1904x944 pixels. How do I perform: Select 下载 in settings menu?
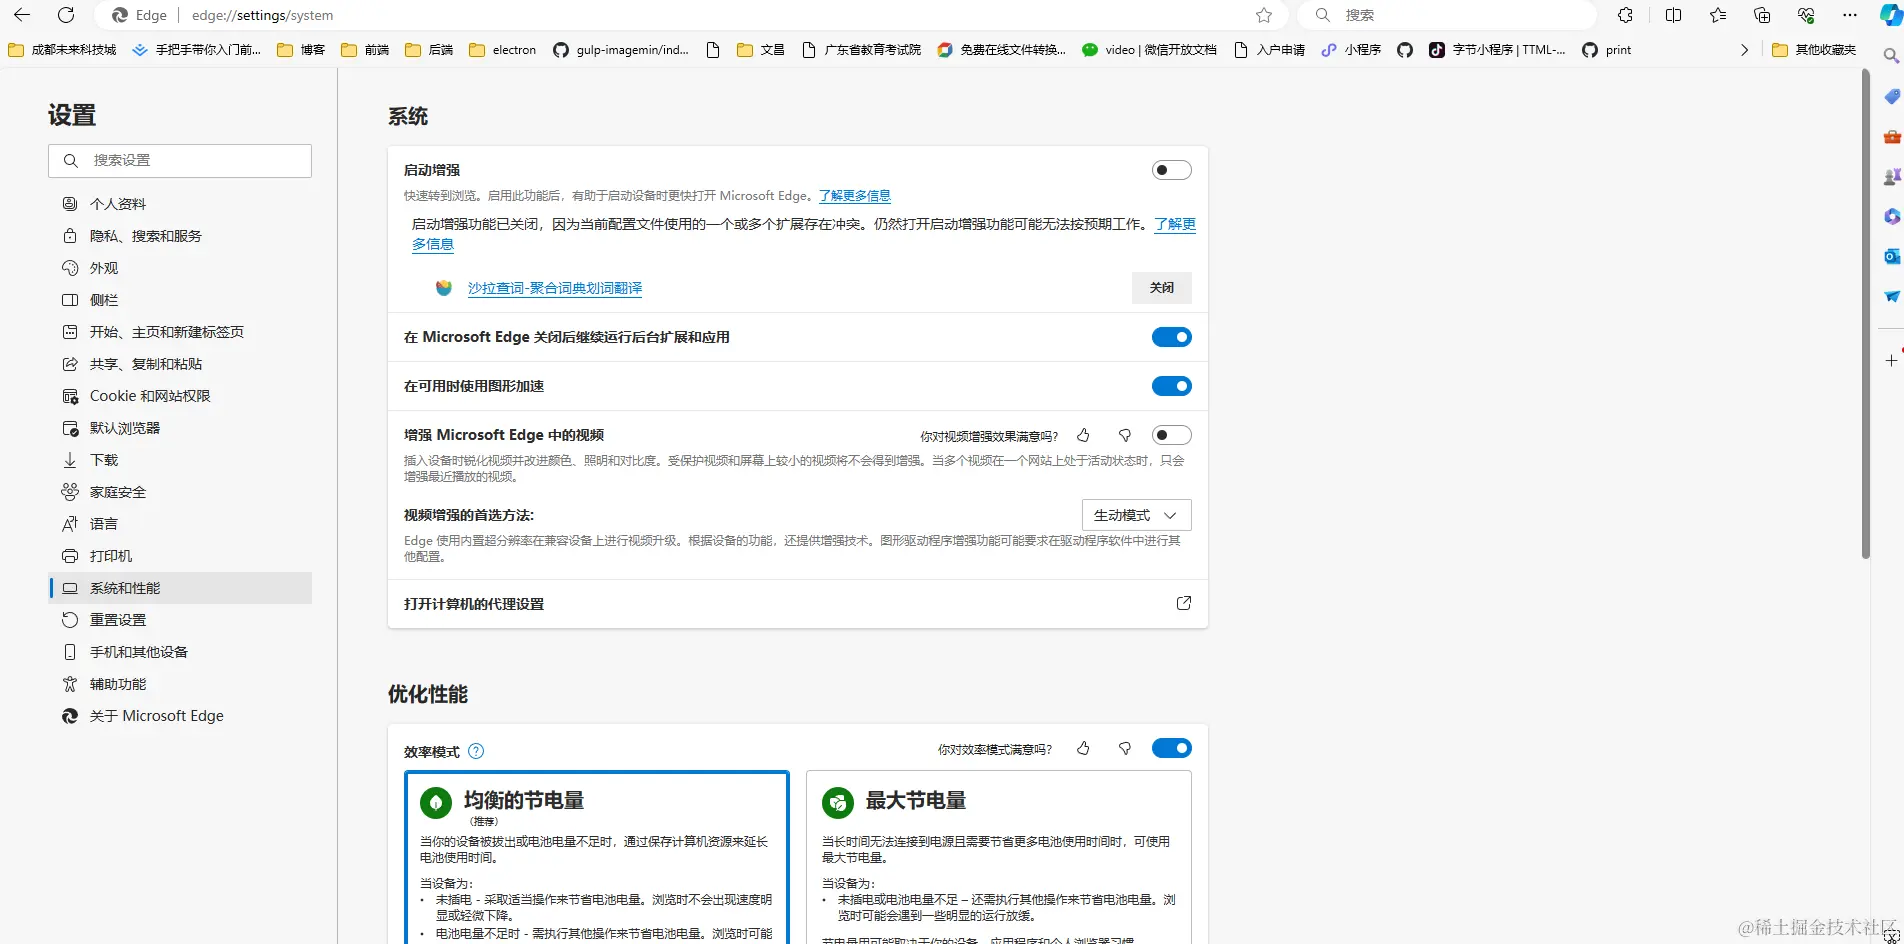point(180,460)
